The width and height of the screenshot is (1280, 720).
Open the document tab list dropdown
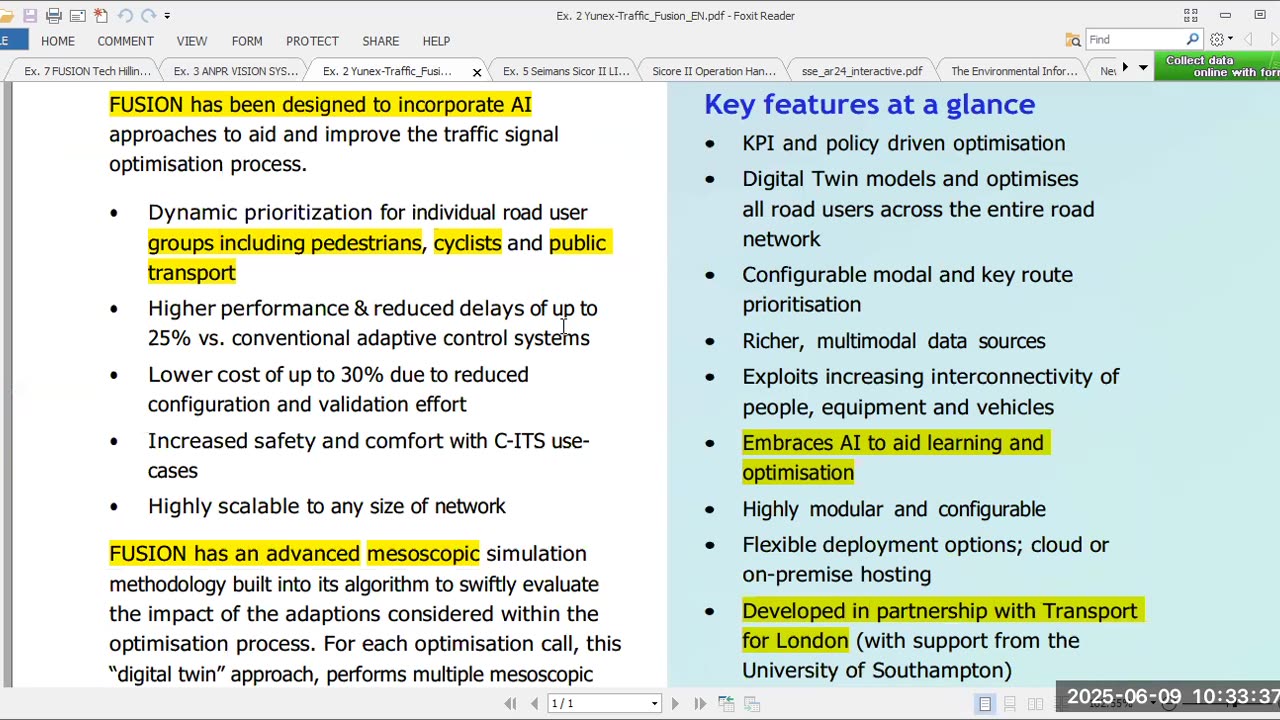tap(1143, 68)
